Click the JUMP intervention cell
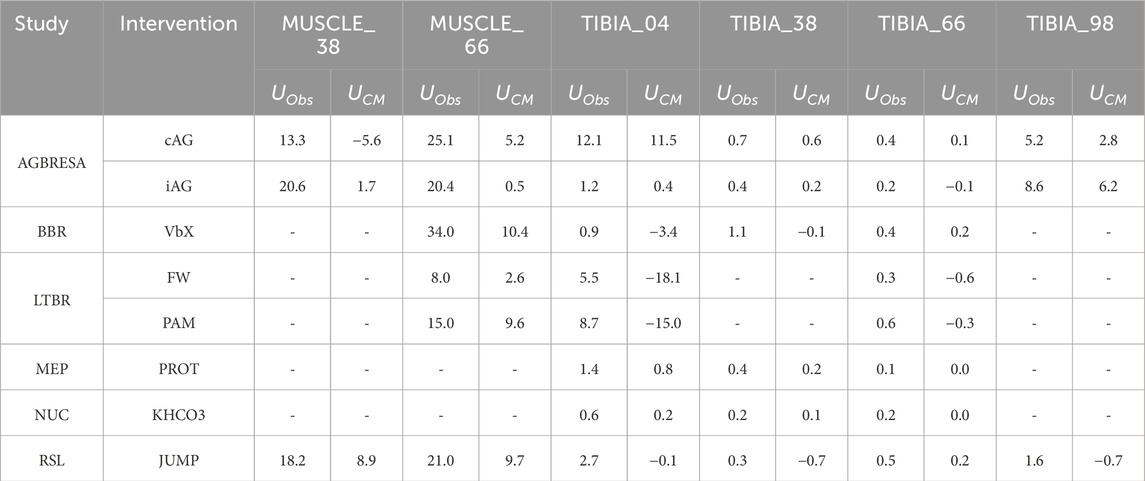This screenshot has height=481, width=1145. tap(179, 458)
